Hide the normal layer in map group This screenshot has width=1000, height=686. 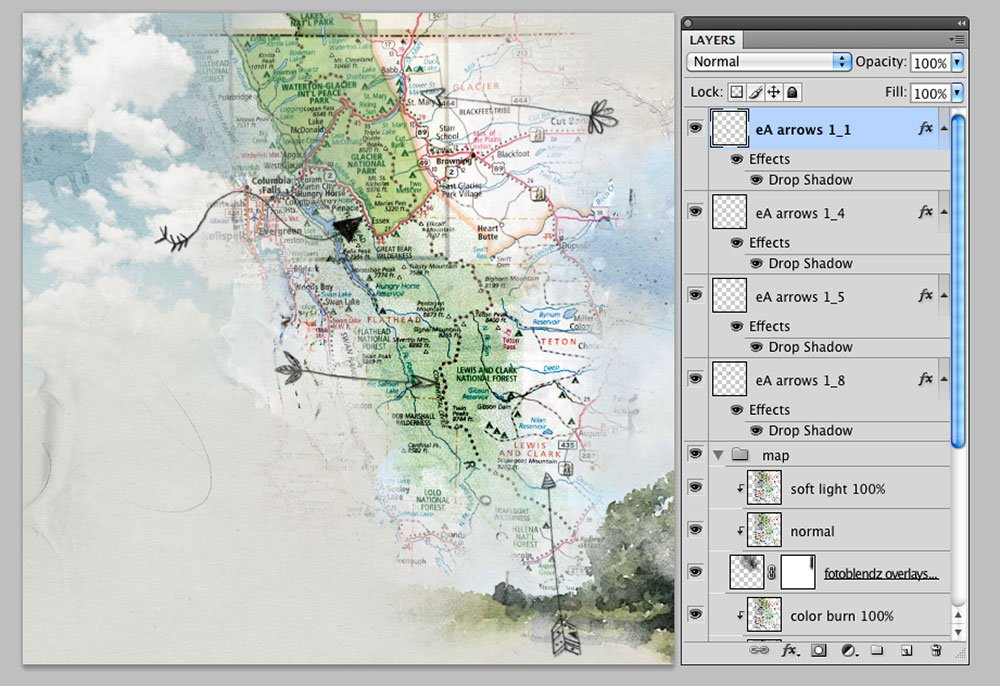(695, 529)
